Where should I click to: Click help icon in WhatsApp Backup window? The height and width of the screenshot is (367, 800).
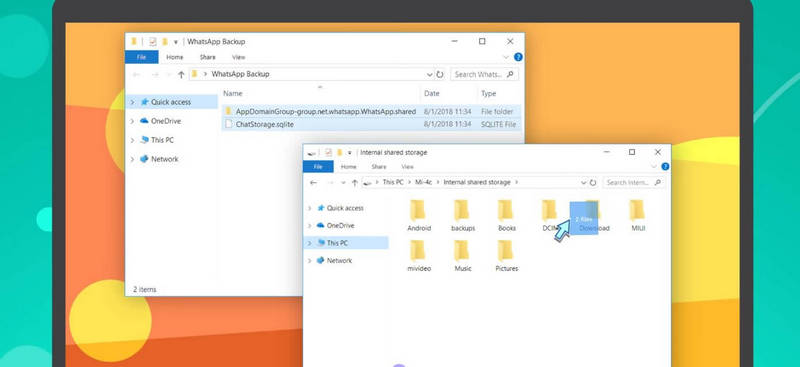coord(518,57)
